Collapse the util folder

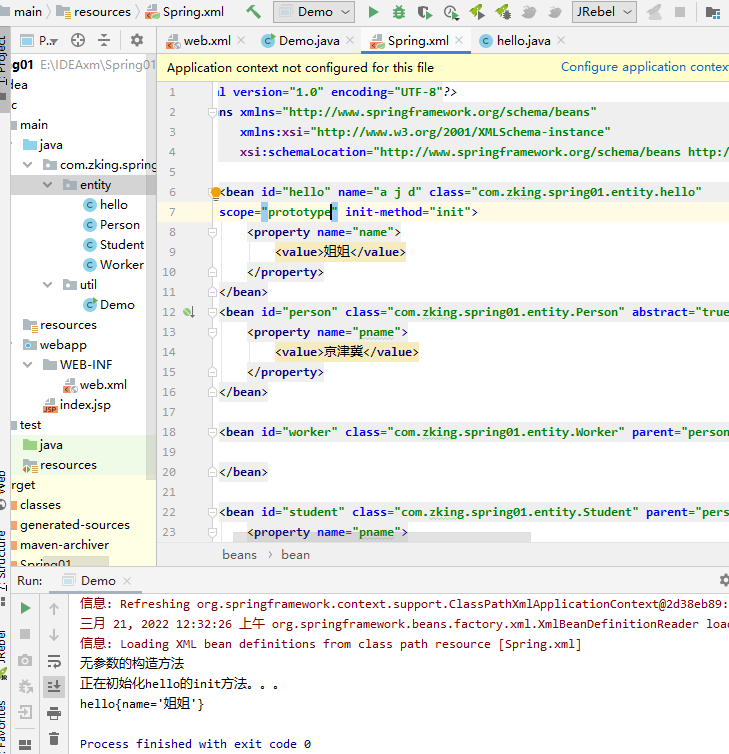[x=48, y=285]
